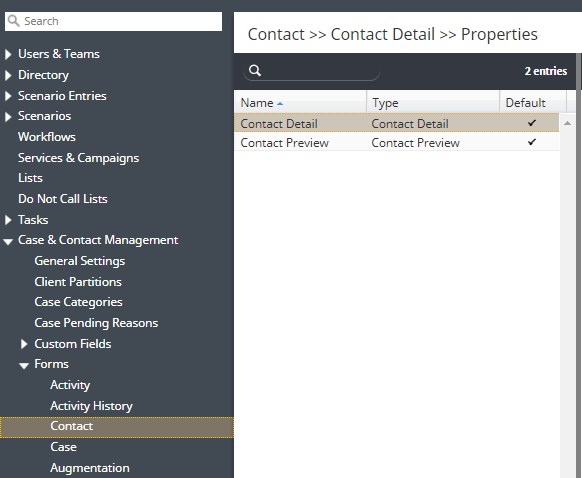The image size is (582, 478).
Task: Expand the Users & Teams section
Action: (x=8, y=55)
